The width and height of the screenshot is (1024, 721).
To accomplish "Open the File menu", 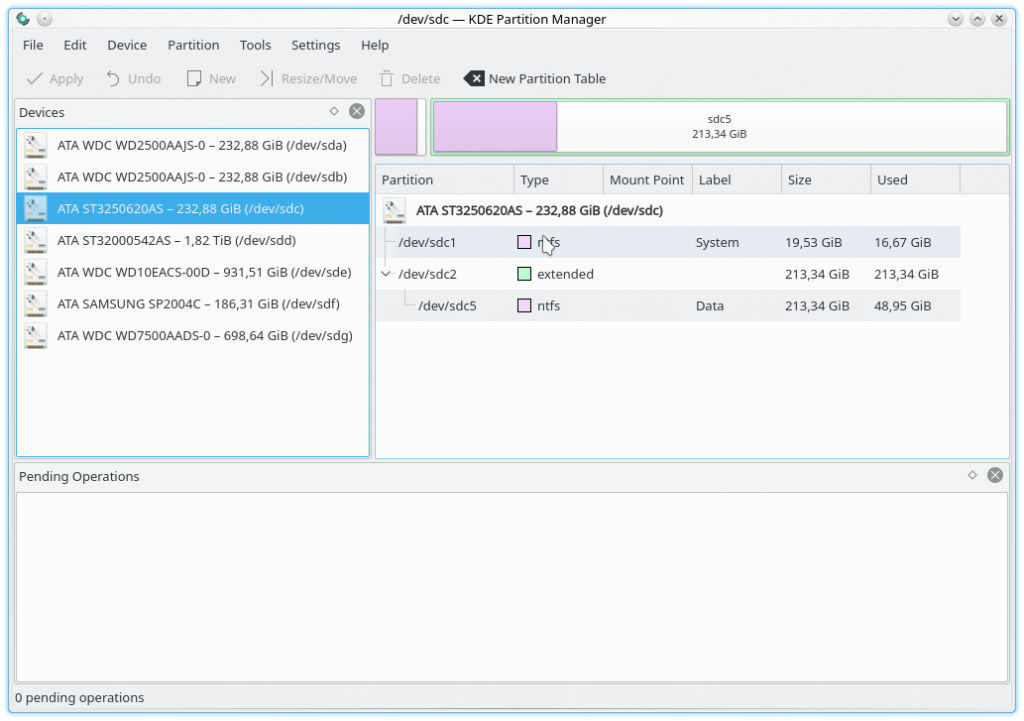I will pyautogui.click(x=33, y=45).
